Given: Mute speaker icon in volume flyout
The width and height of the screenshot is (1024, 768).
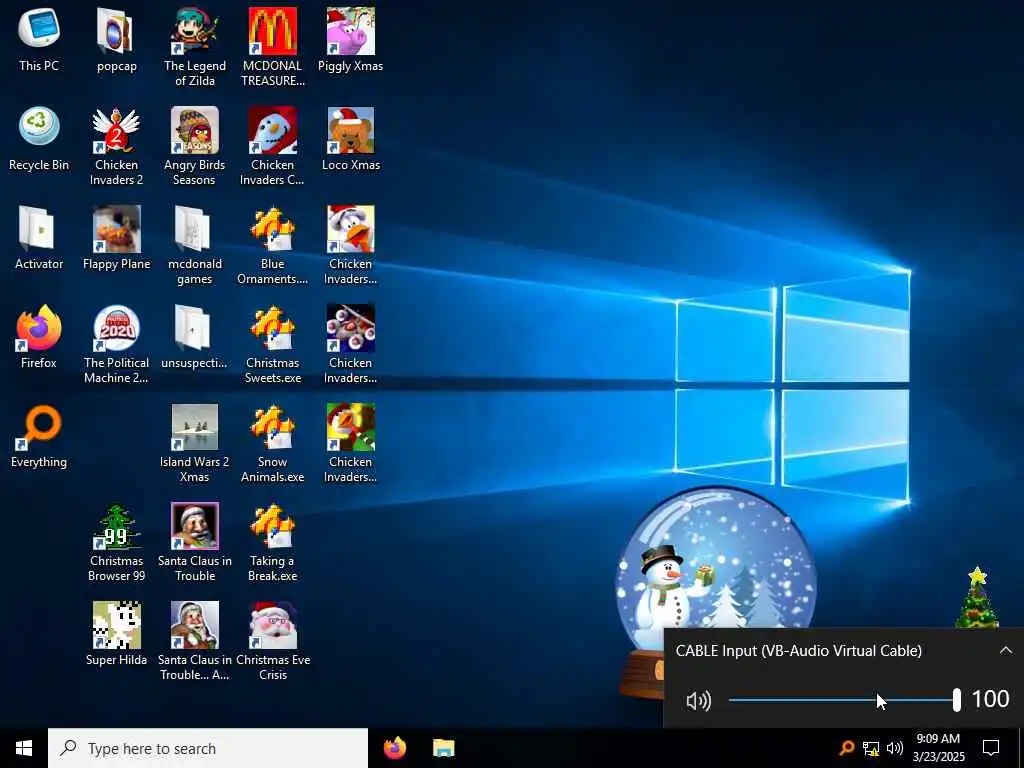Looking at the screenshot, I should pyautogui.click(x=698, y=701).
